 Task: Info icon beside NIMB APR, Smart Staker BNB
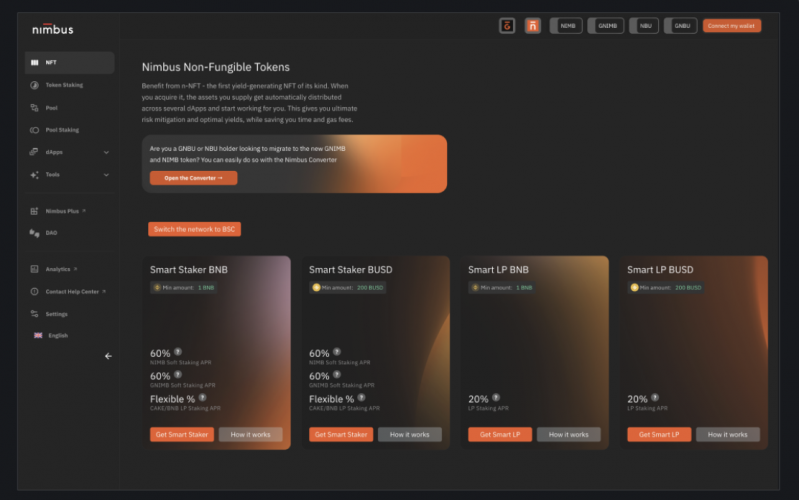pos(178,352)
